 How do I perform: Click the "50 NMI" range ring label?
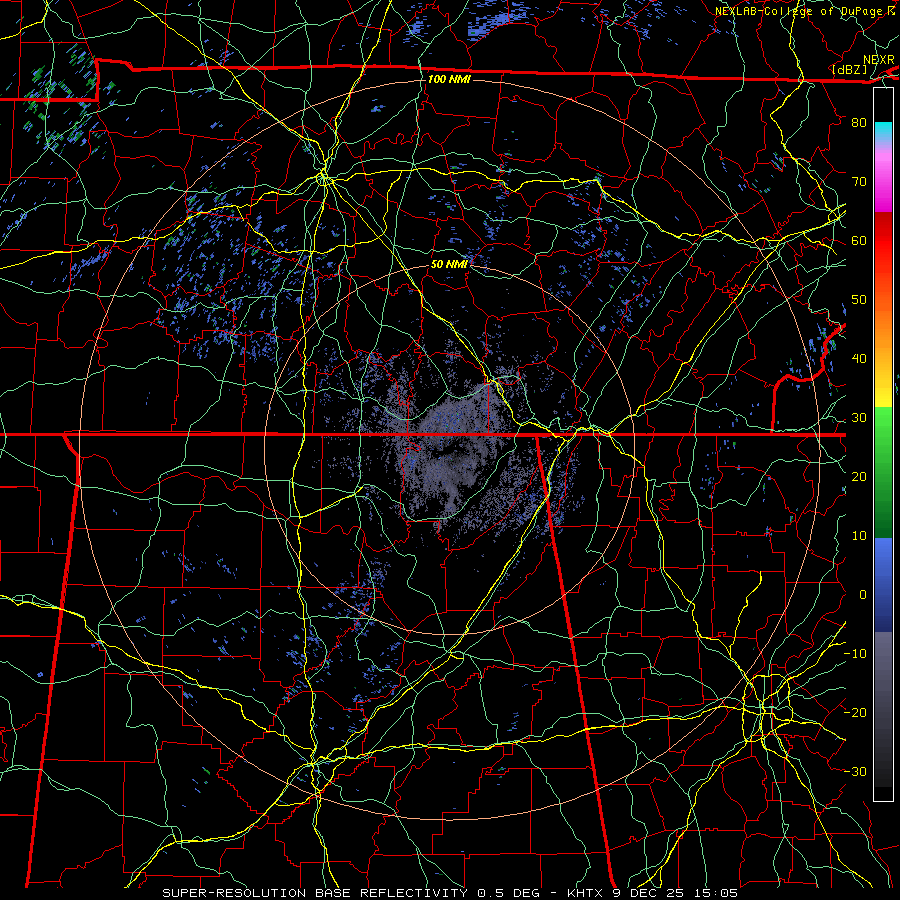(x=449, y=265)
